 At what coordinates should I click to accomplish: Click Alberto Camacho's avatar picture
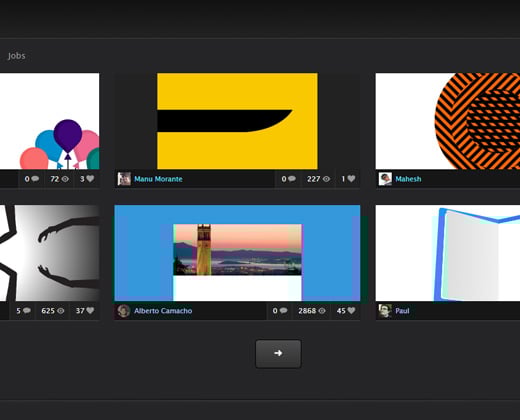click(x=124, y=311)
